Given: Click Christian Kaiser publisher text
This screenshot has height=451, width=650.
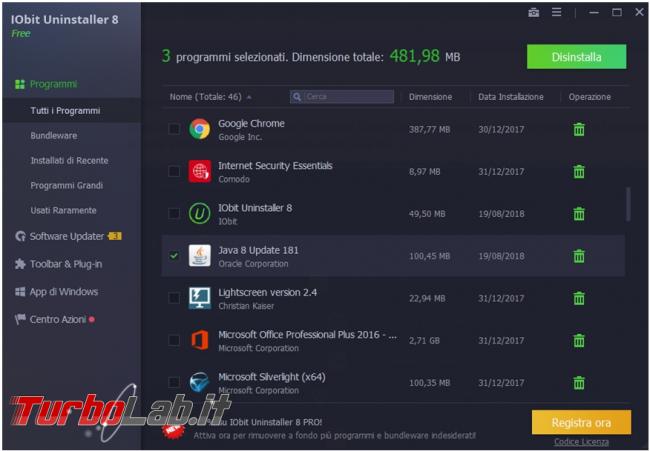Looking at the screenshot, I should [246, 306].
